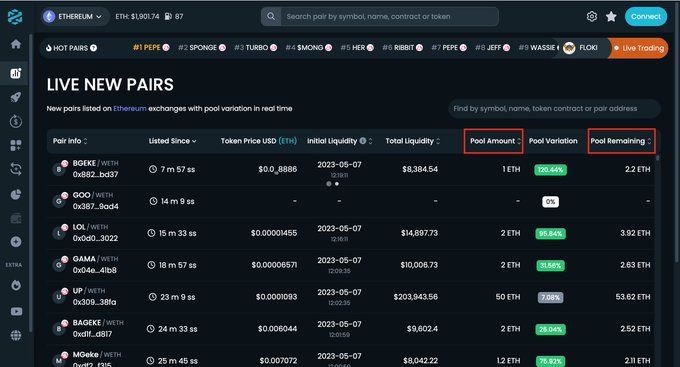
Task: Open settings gear icon in header
Action: pos(592,16)
